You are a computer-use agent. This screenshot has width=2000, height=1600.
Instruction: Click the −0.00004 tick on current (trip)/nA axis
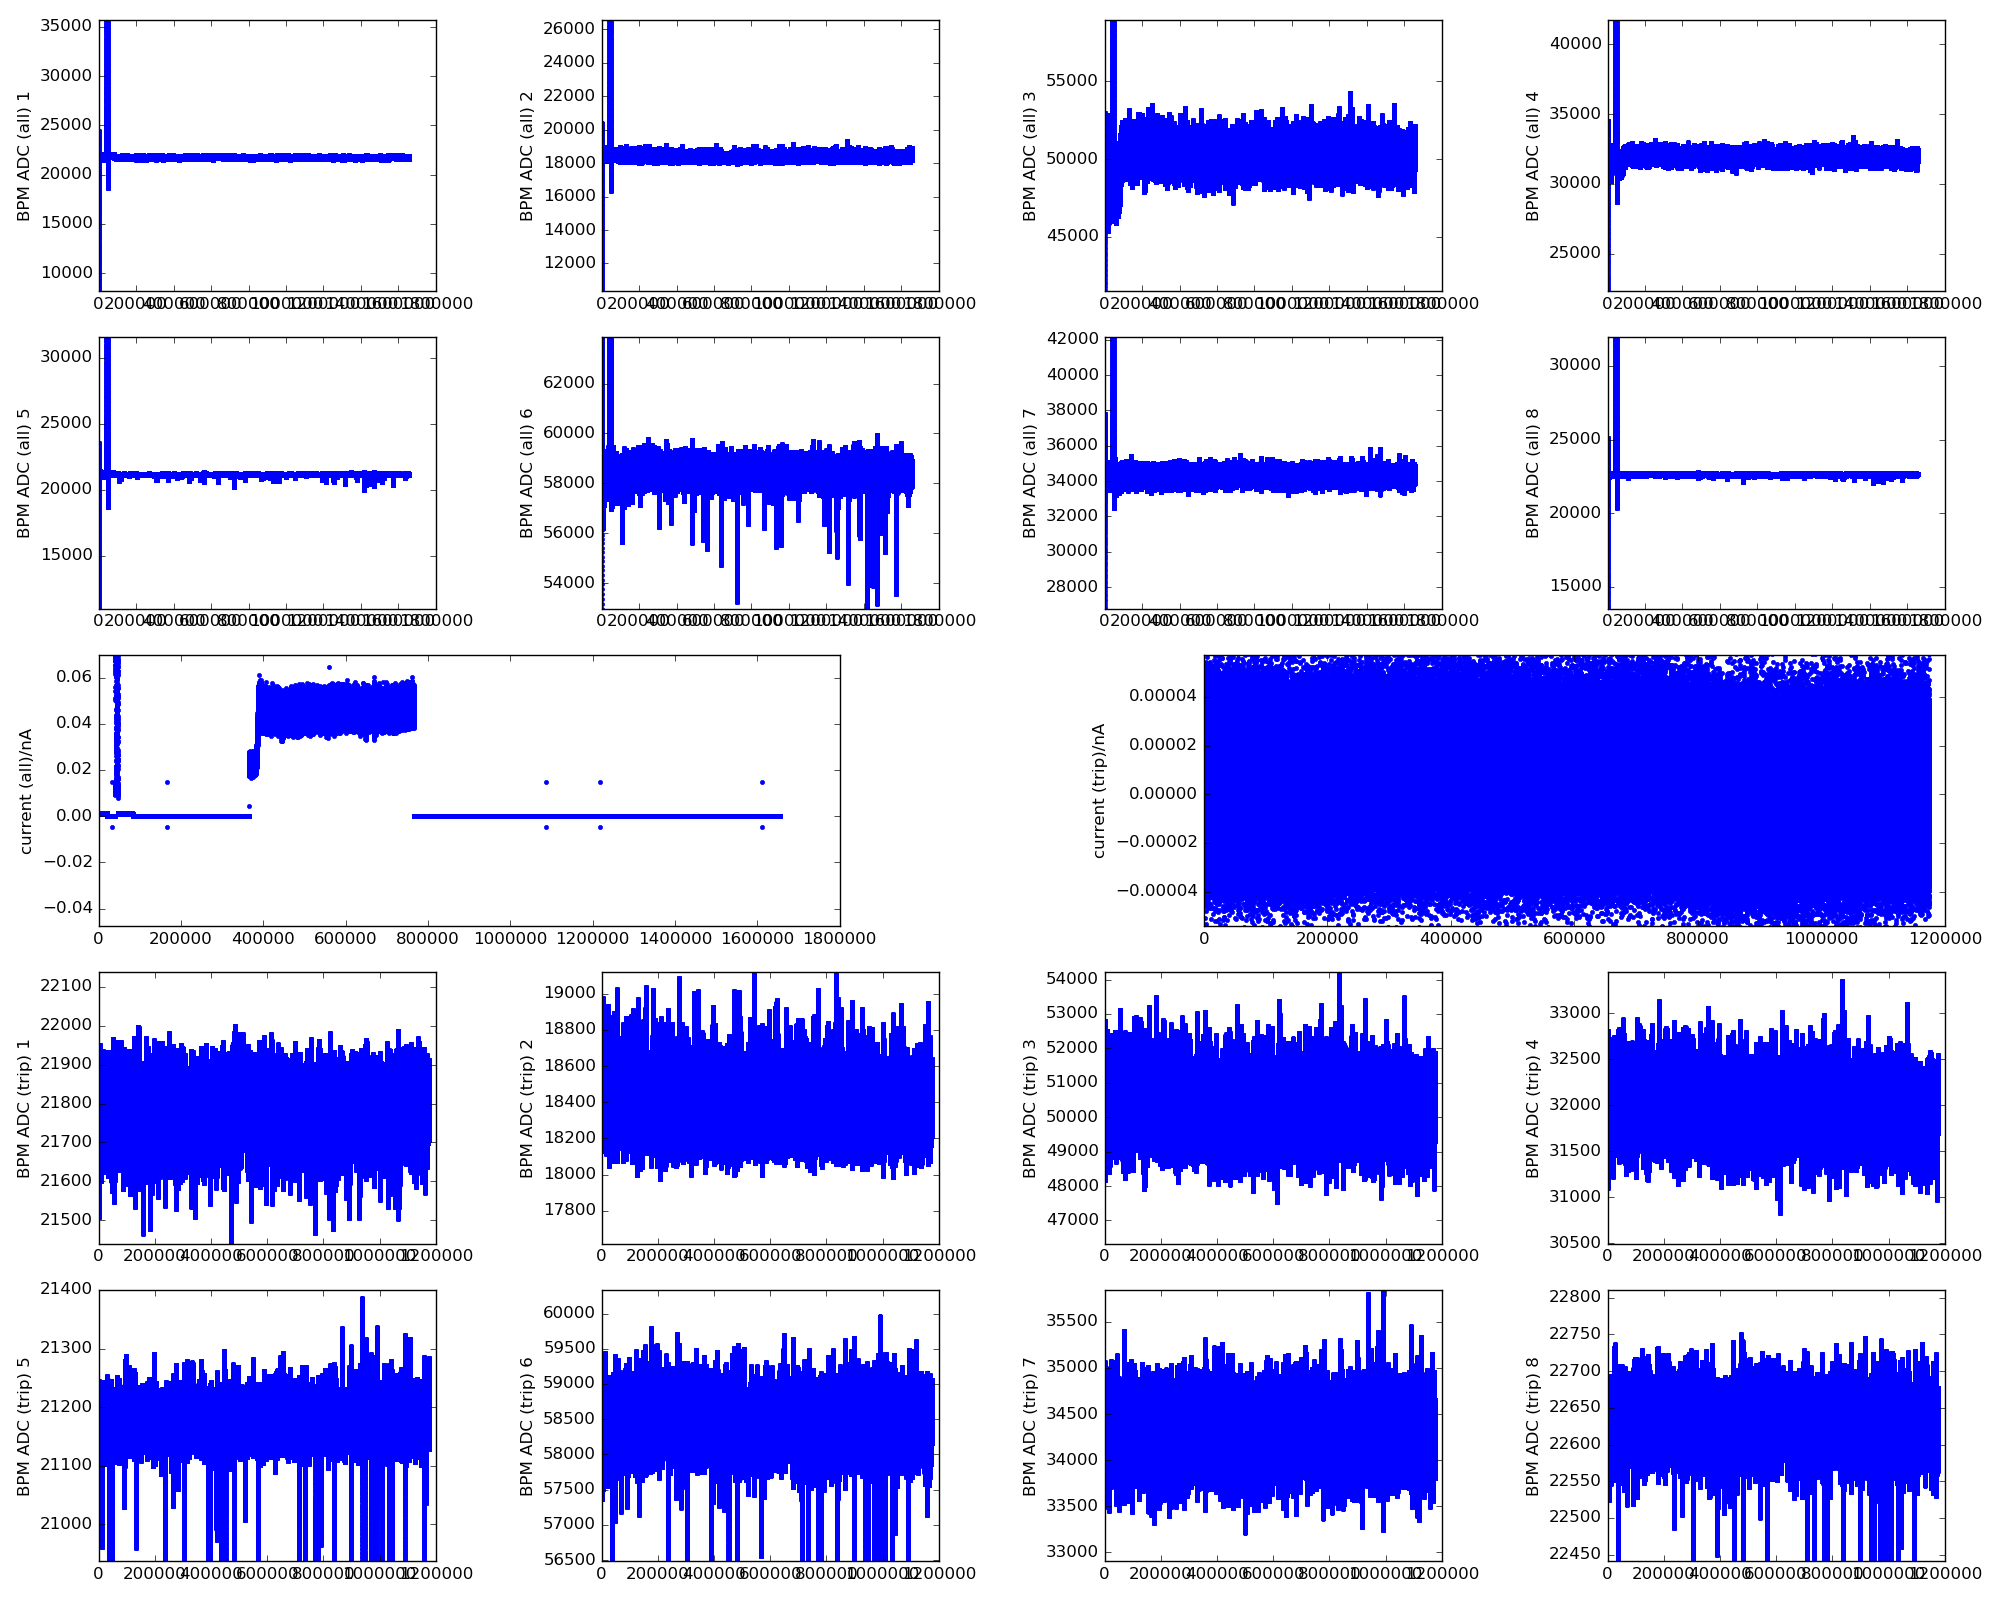pos(1155,892)
